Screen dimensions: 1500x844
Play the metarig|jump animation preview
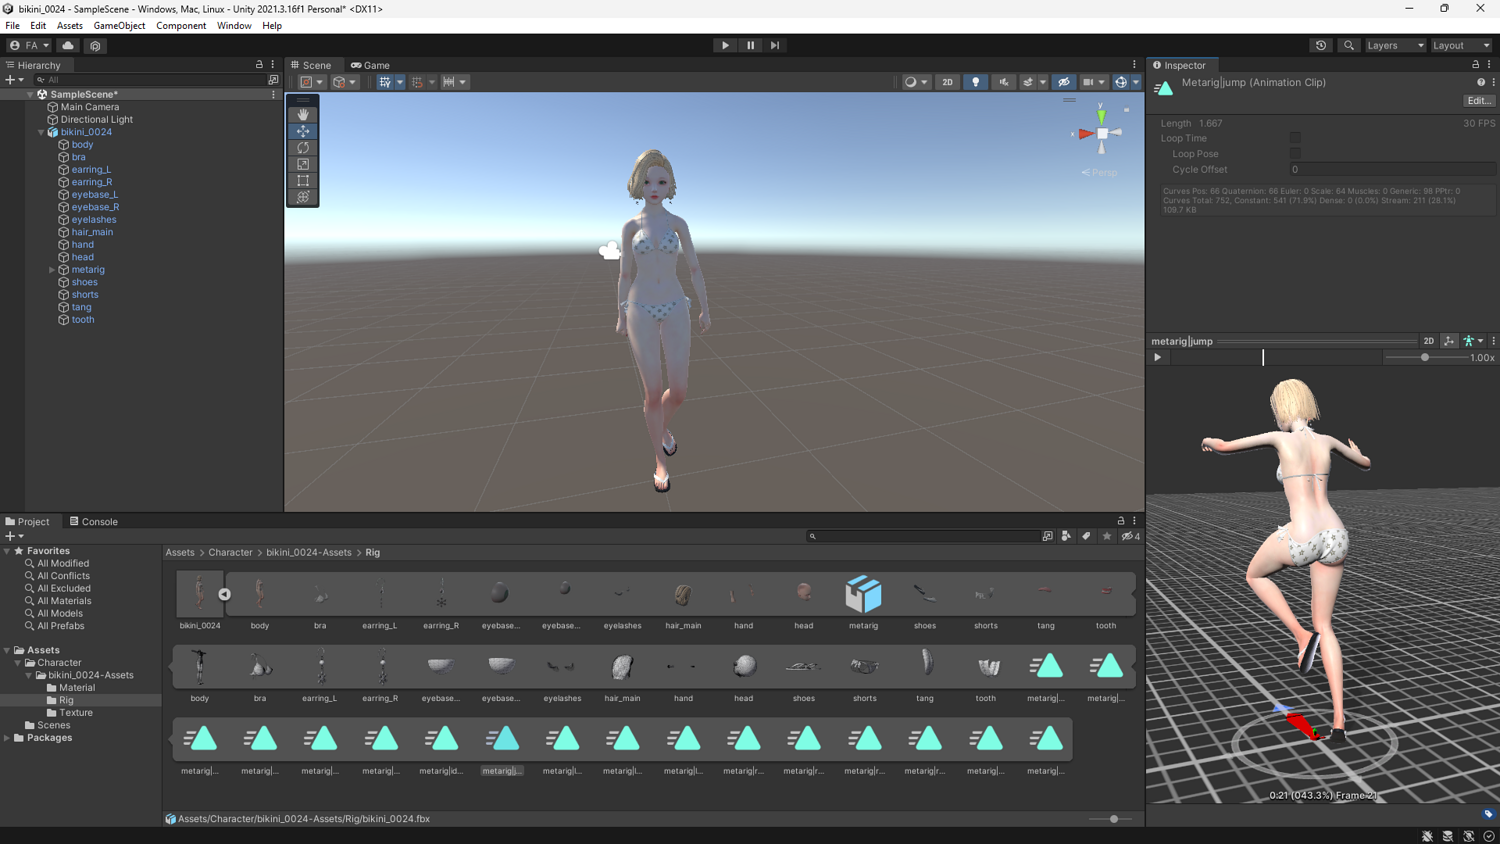(x=1157, y=357)
